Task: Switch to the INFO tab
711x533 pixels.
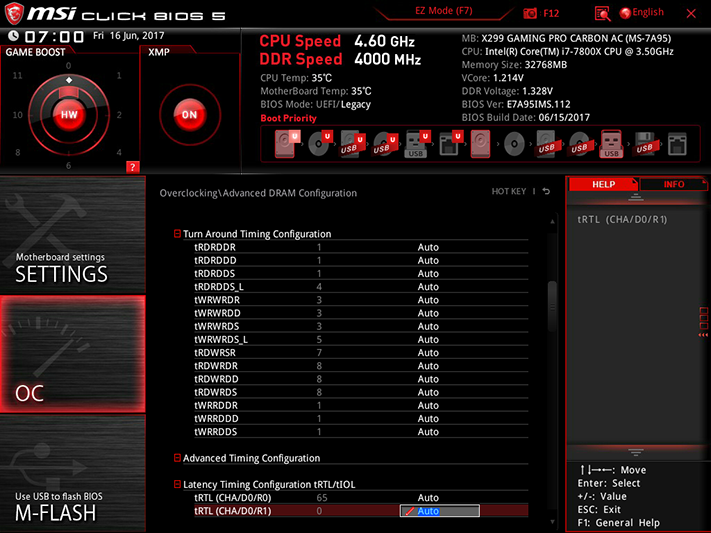Action: click(673, 184)
